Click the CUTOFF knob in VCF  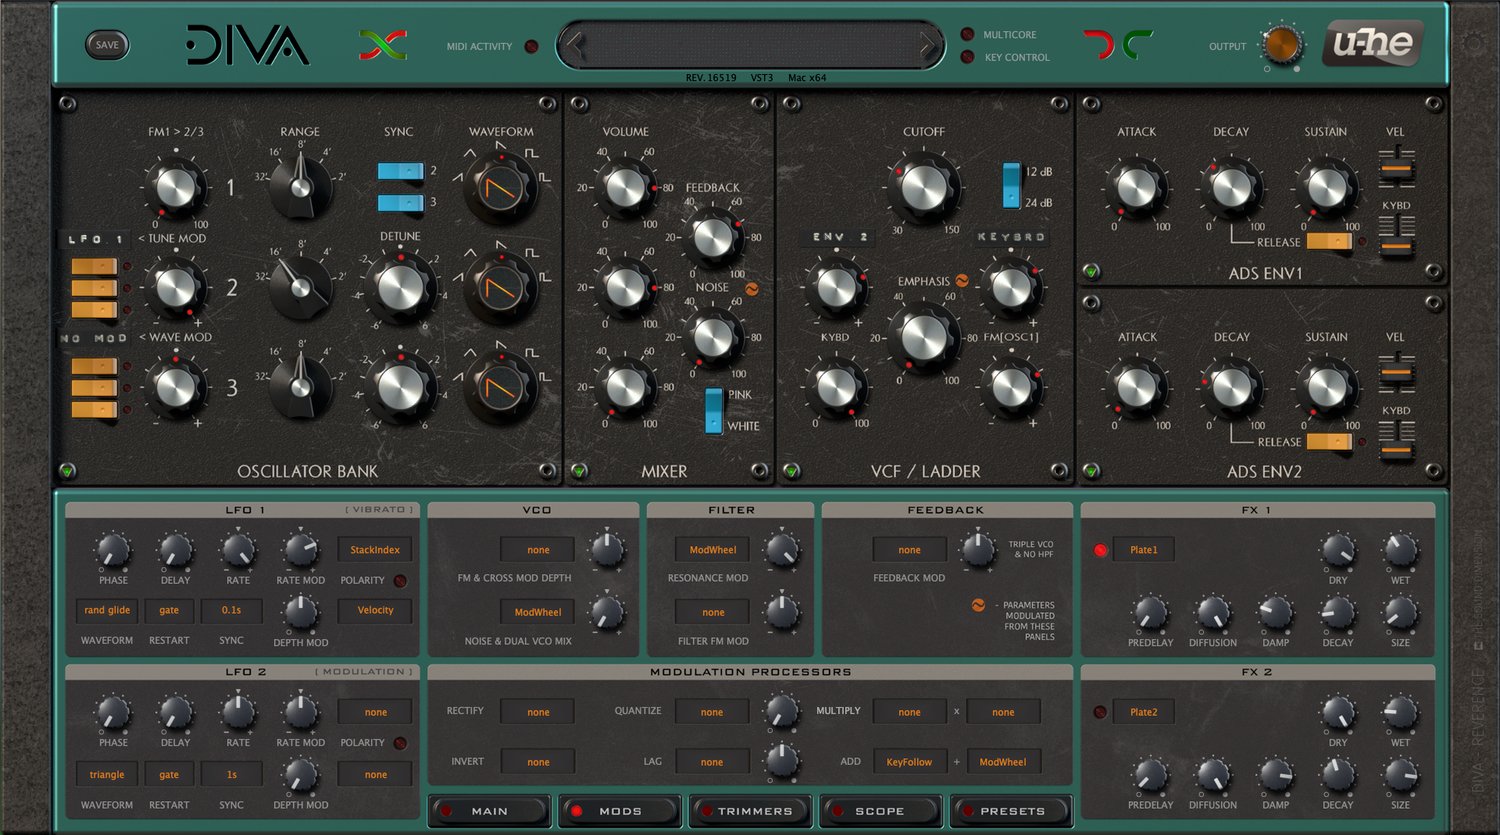[x=924, y=187]
